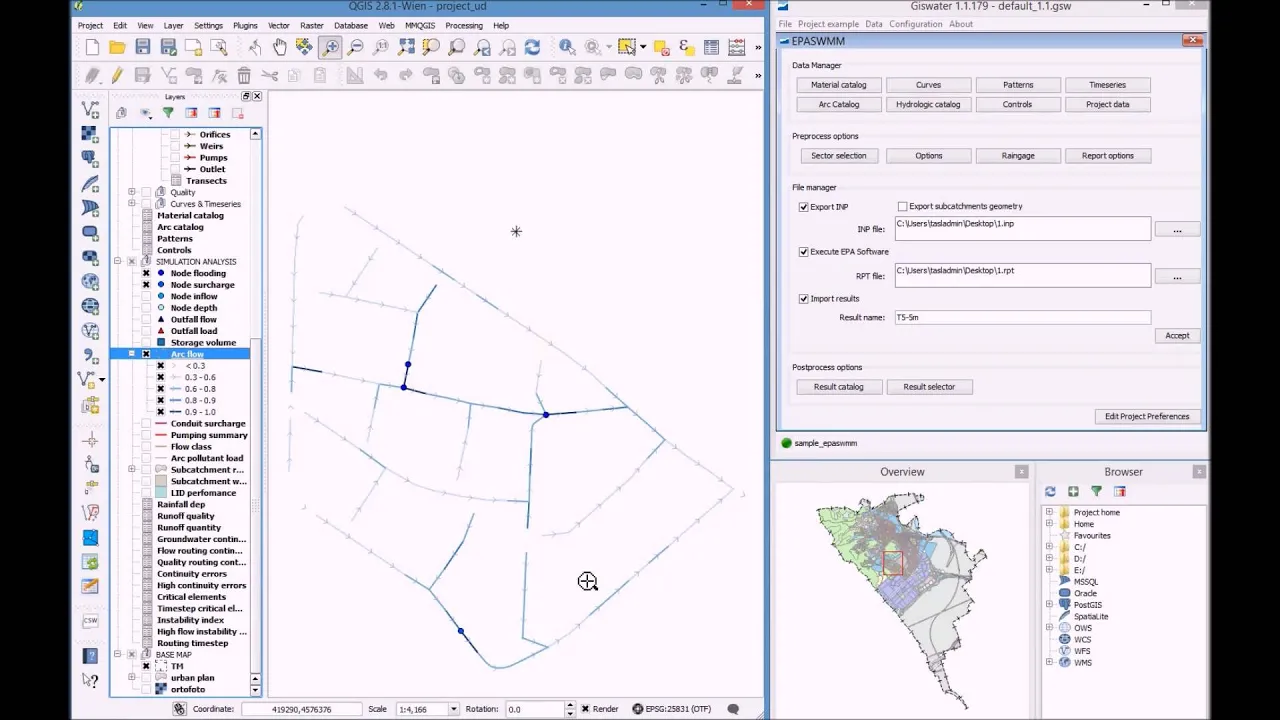
Task: Filter legend by map content
Action: tap(168, 113)
